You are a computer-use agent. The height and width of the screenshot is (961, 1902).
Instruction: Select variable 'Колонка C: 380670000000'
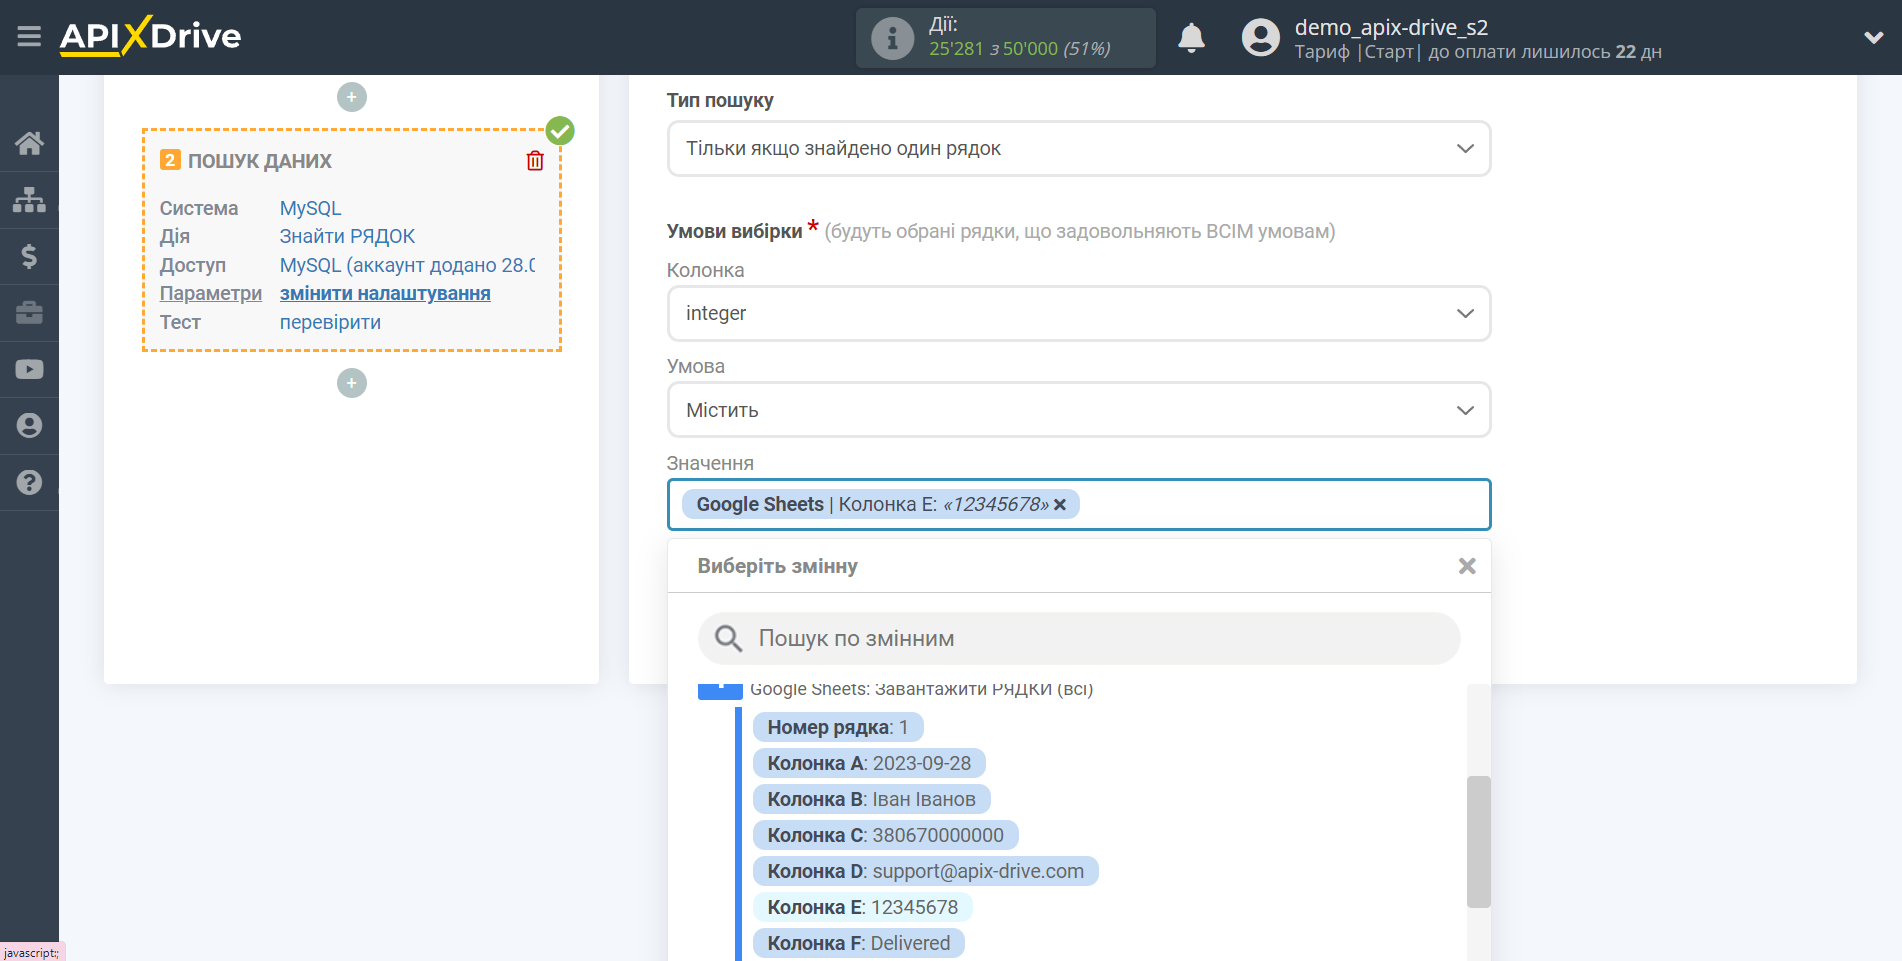coord(886,835)
